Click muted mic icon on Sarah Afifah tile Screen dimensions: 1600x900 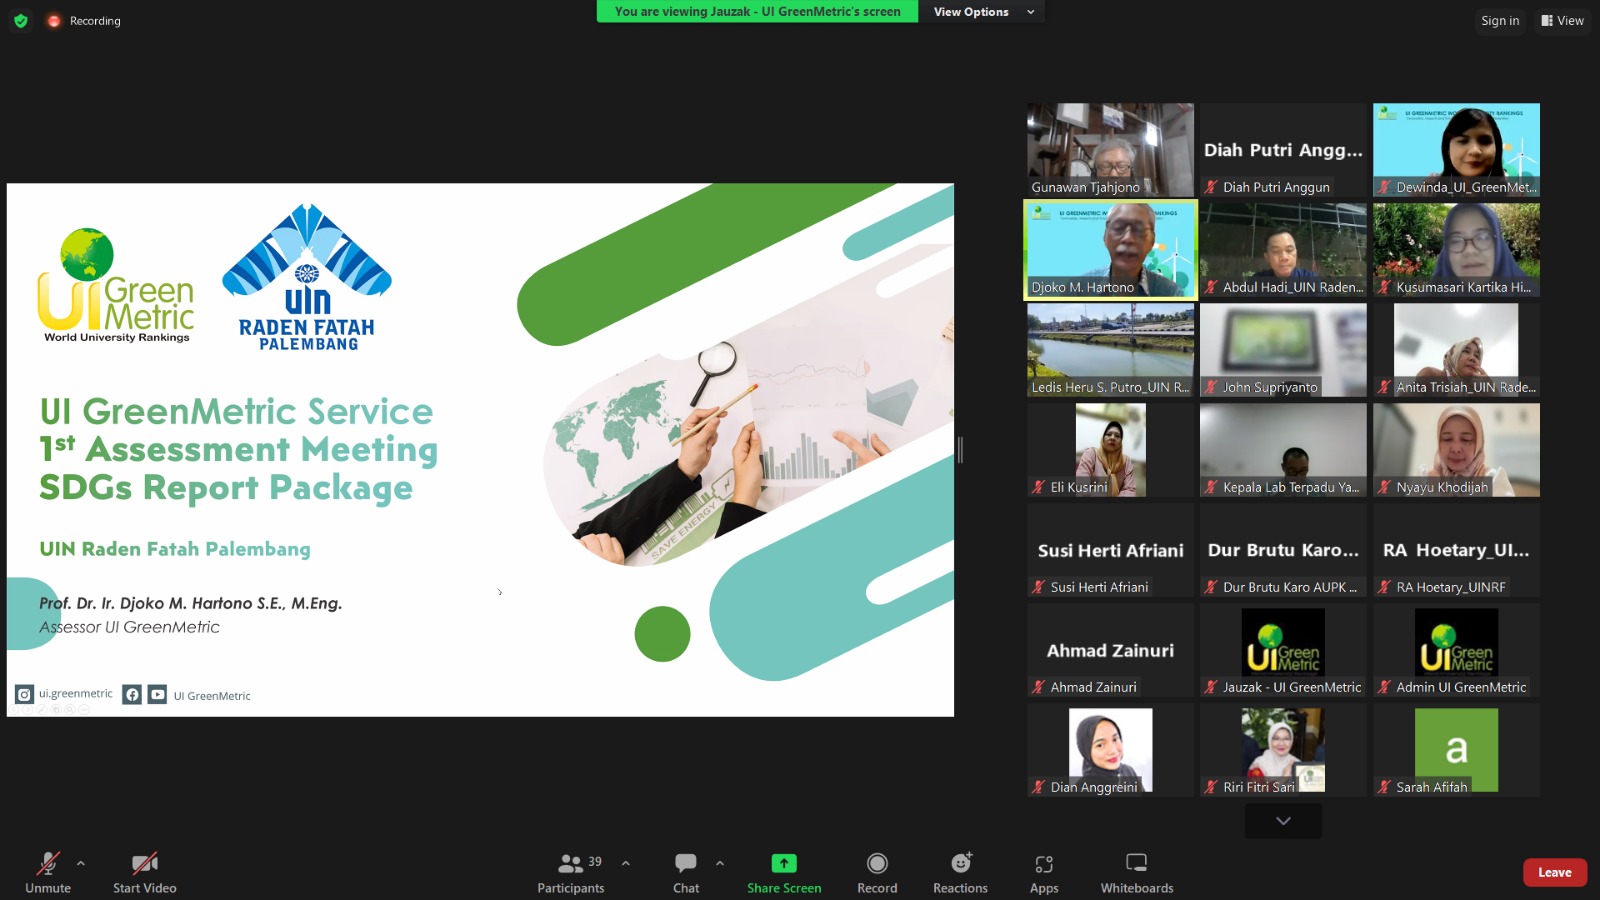click(x=1384, y=787)
